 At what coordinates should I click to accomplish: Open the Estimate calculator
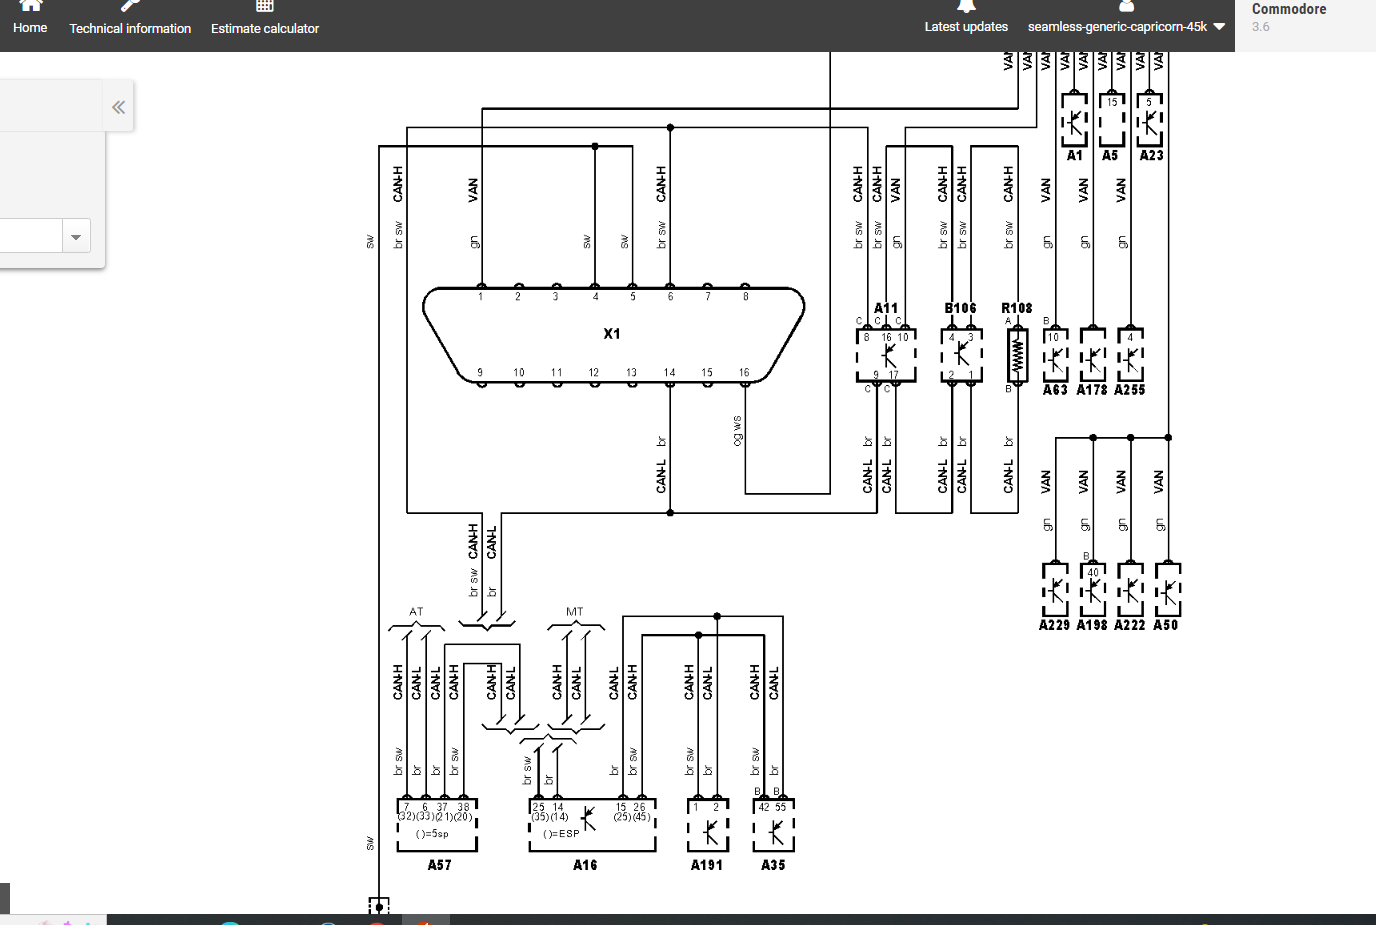(x=265, y=19)
